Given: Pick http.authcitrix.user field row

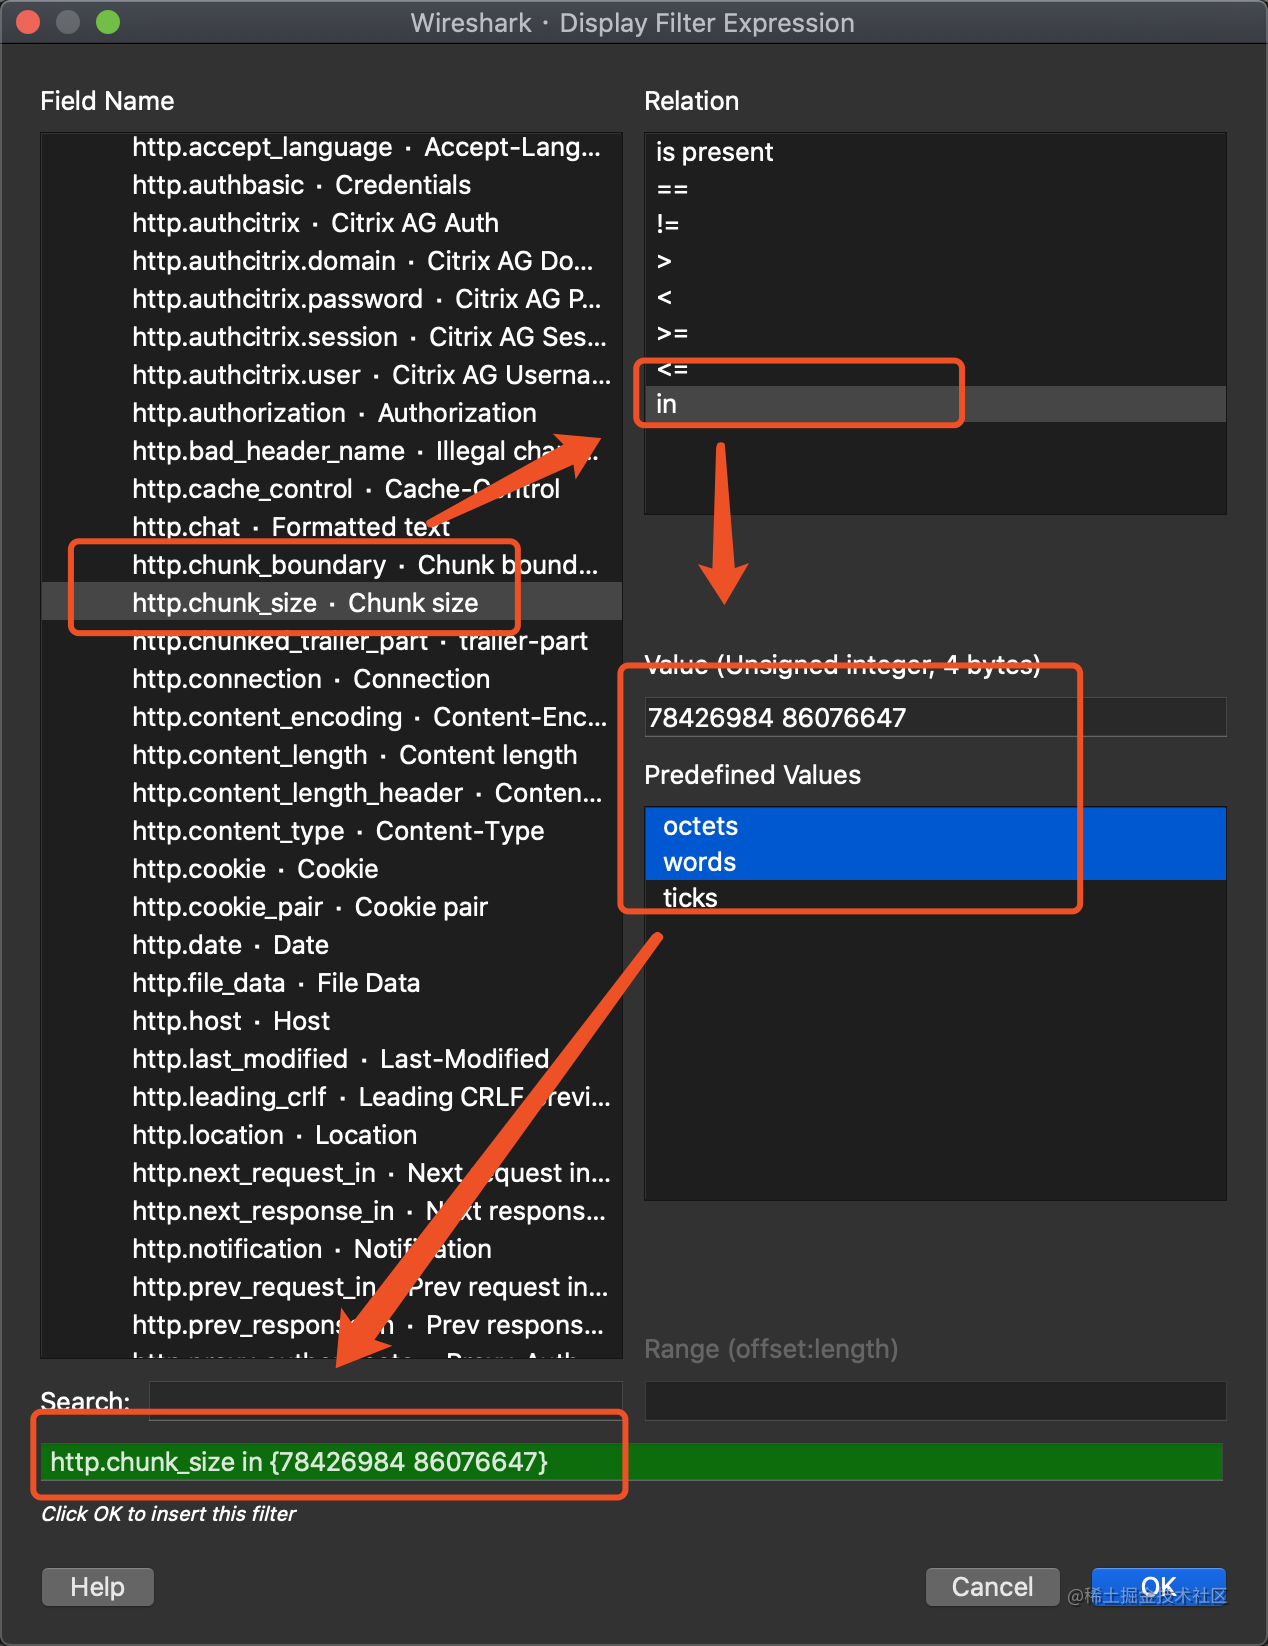Looking at the screenshot, I should [x=331, y=375].
